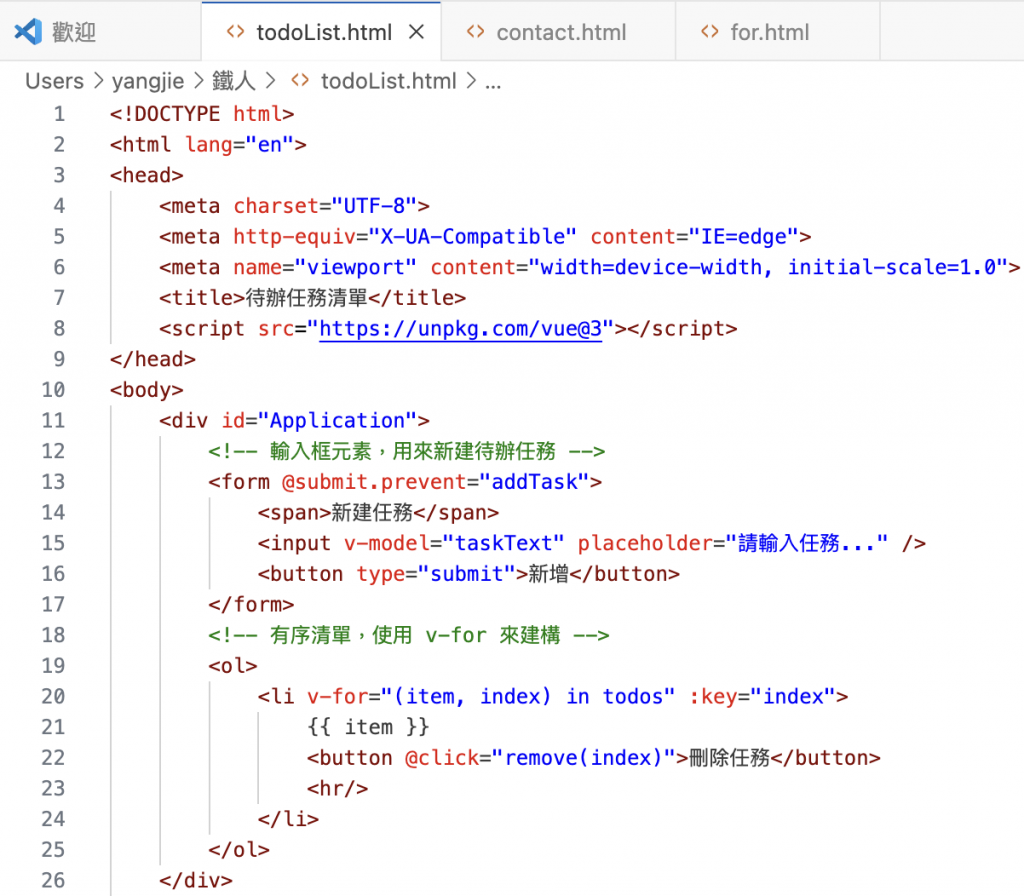The height and width of the screenshot is (896, 1024).
Task: Click the closing </div> tag on line 26
Action: 196,881
